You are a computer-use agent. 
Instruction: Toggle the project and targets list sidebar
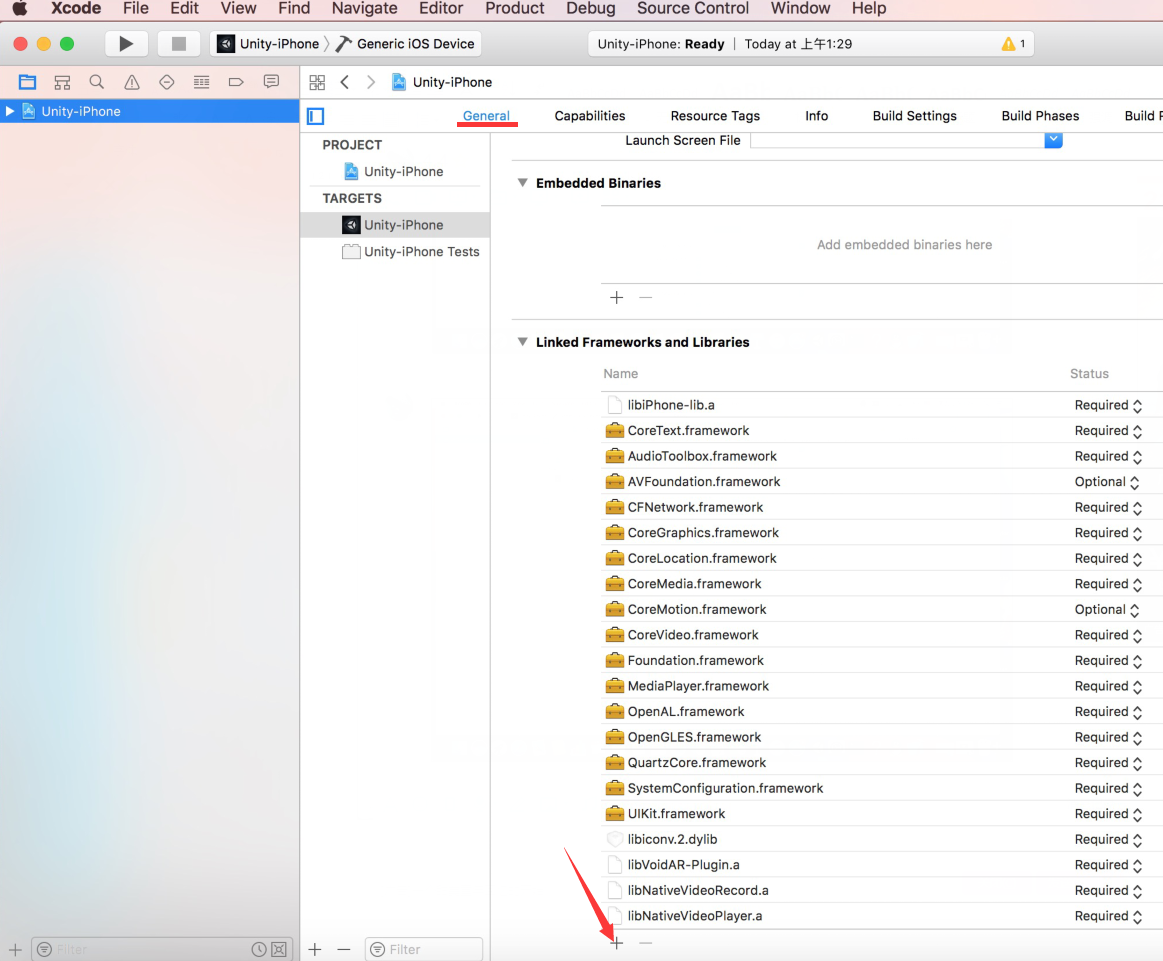point(315,116)
